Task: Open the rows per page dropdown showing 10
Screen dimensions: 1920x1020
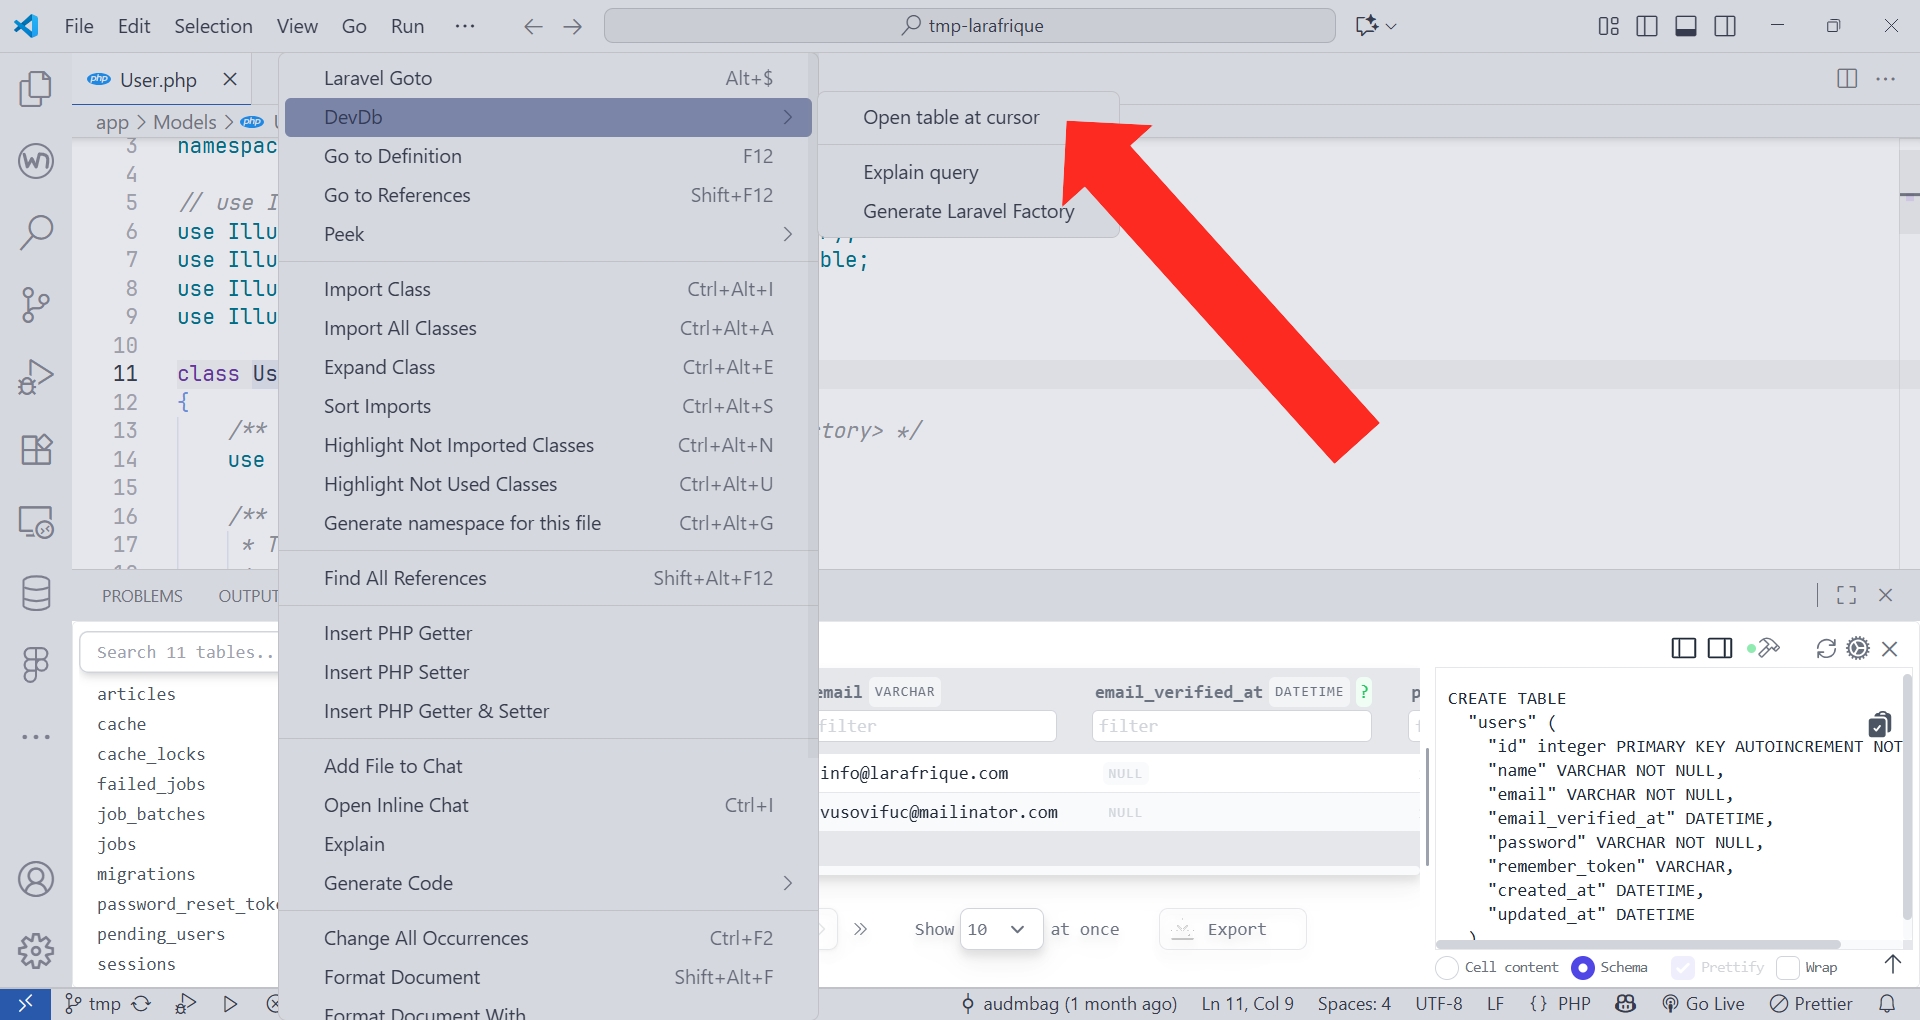Action: pos(1000,929)
